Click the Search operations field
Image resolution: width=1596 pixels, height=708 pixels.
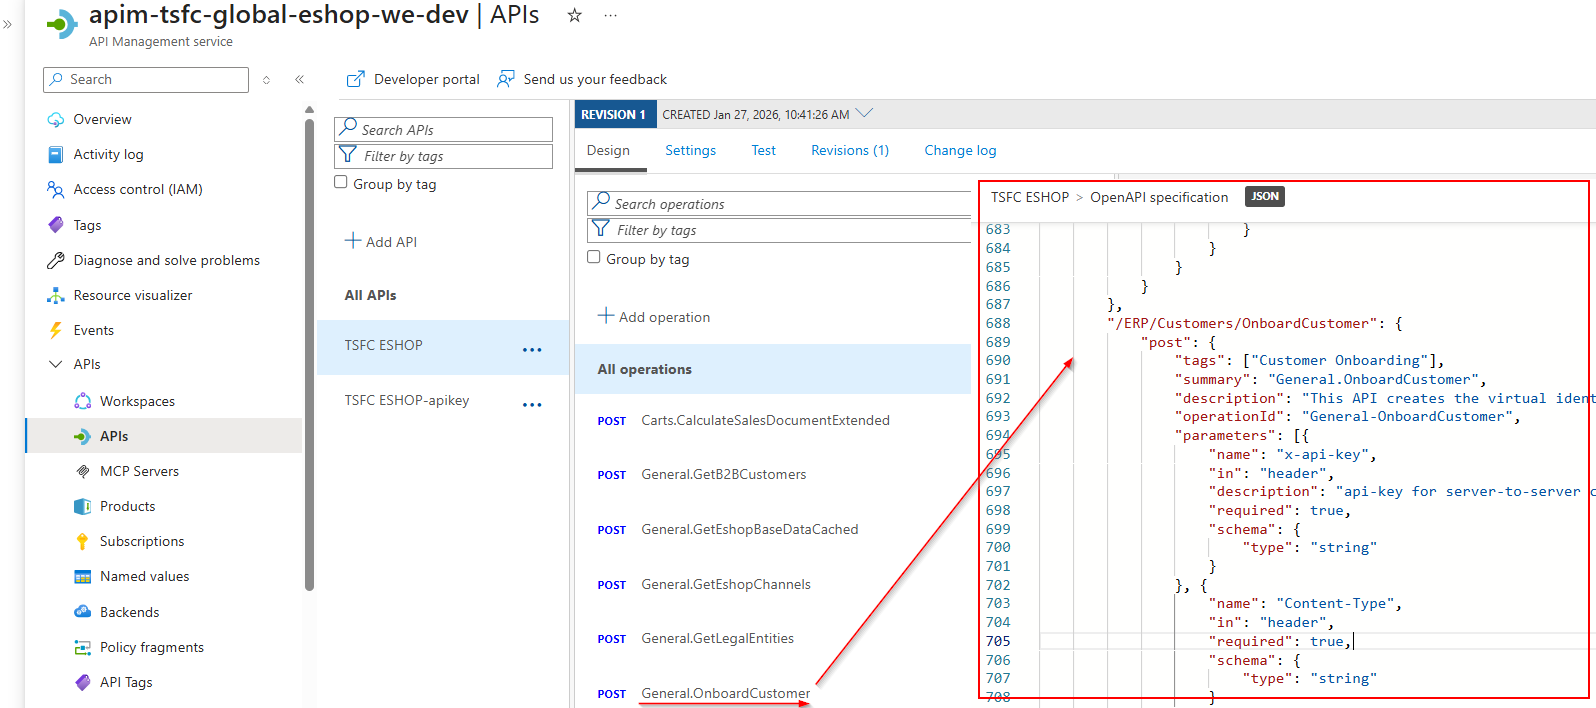coord(779,203)
